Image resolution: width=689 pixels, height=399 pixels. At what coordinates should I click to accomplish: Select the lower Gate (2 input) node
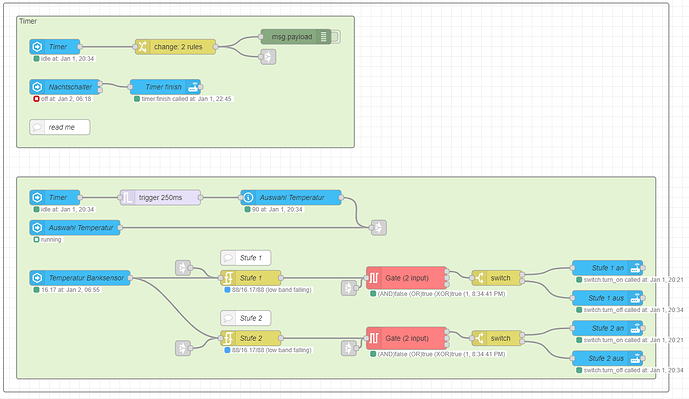[407, 338]
